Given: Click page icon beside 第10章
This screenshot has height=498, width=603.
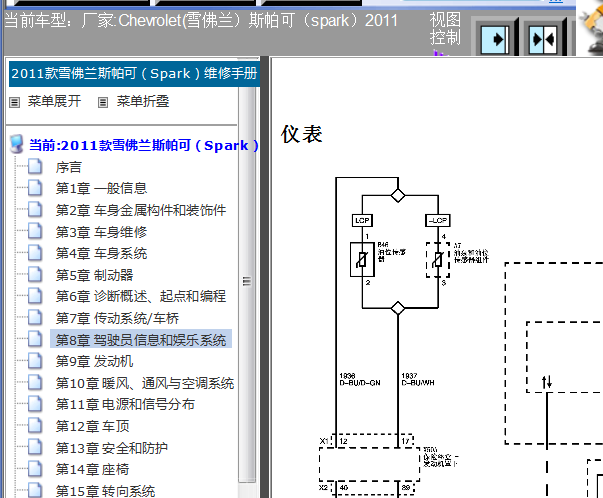Looking at the screenshot, I should [35, 382].
